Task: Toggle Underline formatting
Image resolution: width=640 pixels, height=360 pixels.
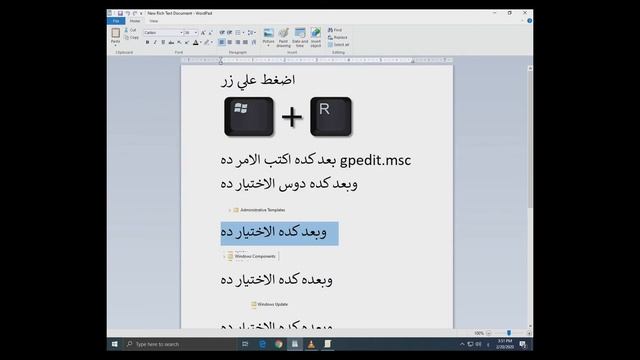Action: point(163,42)
